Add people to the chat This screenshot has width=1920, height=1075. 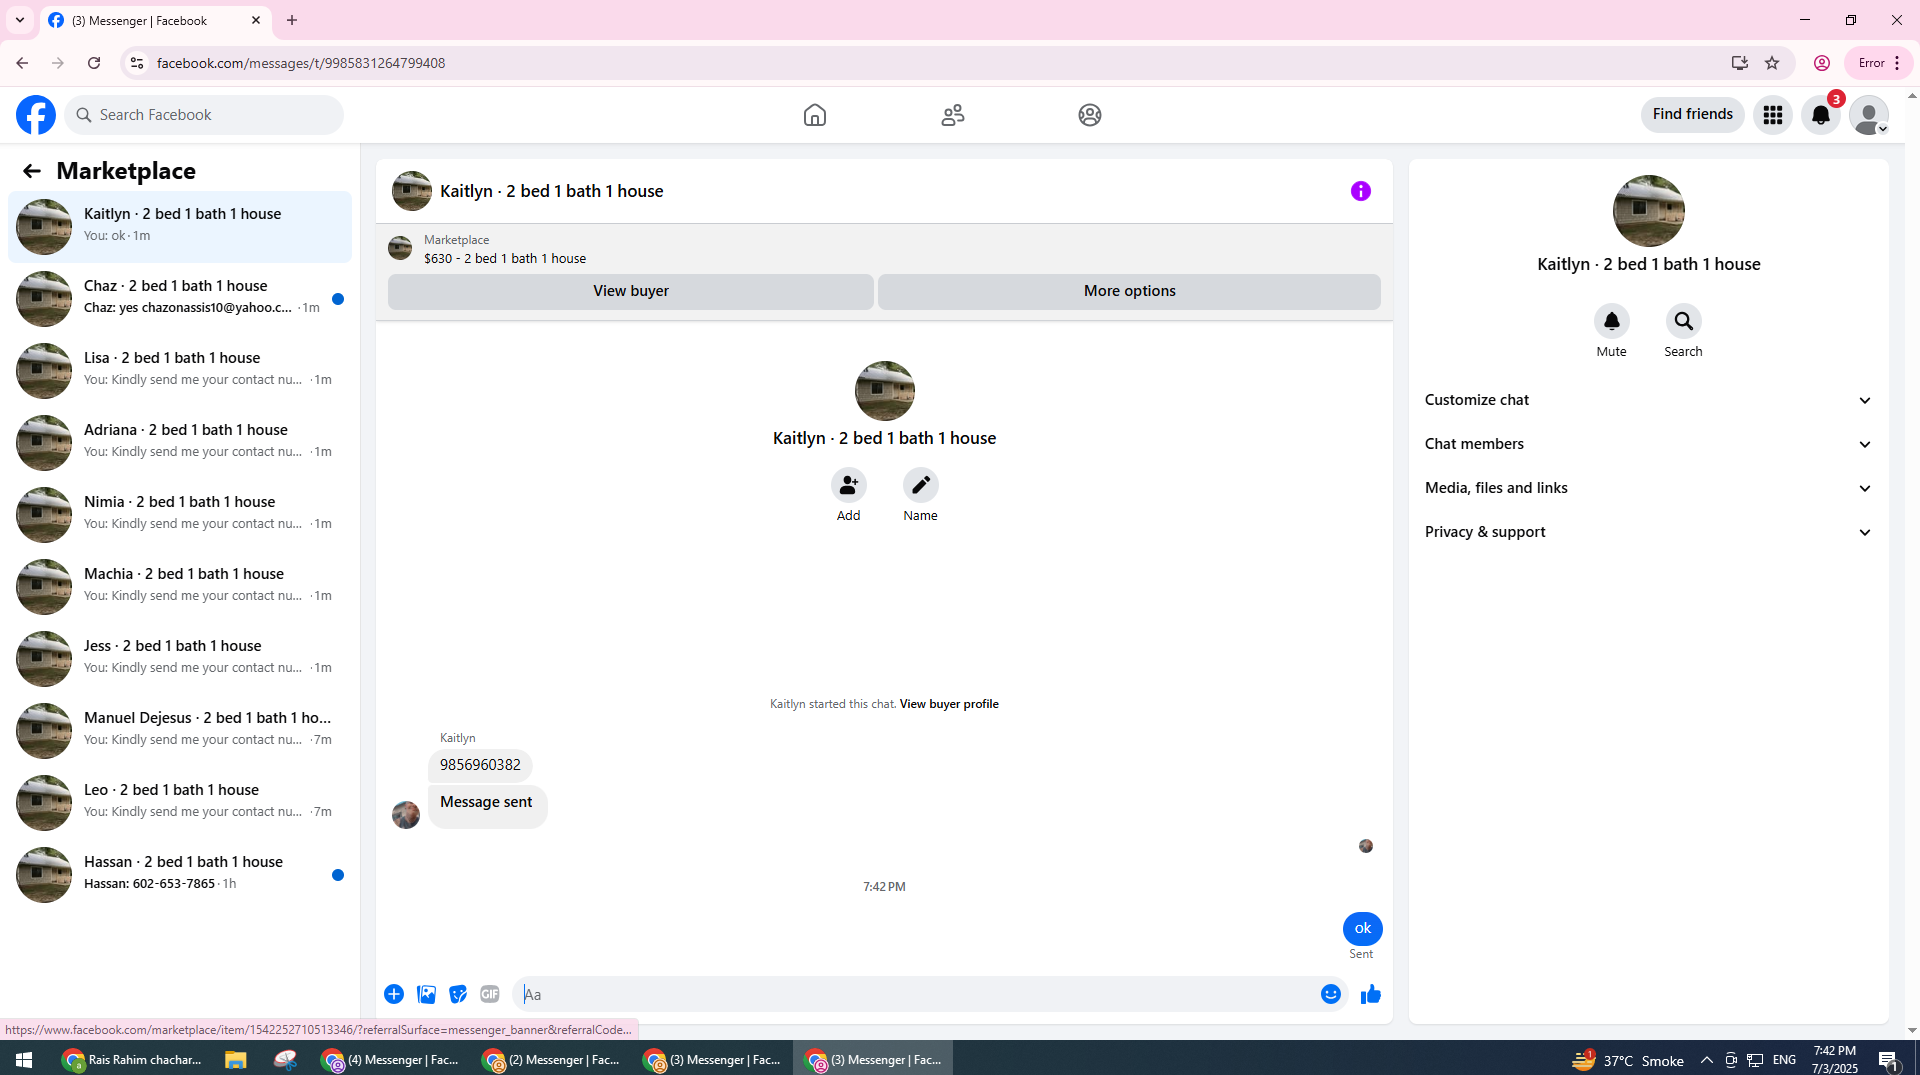849,485
